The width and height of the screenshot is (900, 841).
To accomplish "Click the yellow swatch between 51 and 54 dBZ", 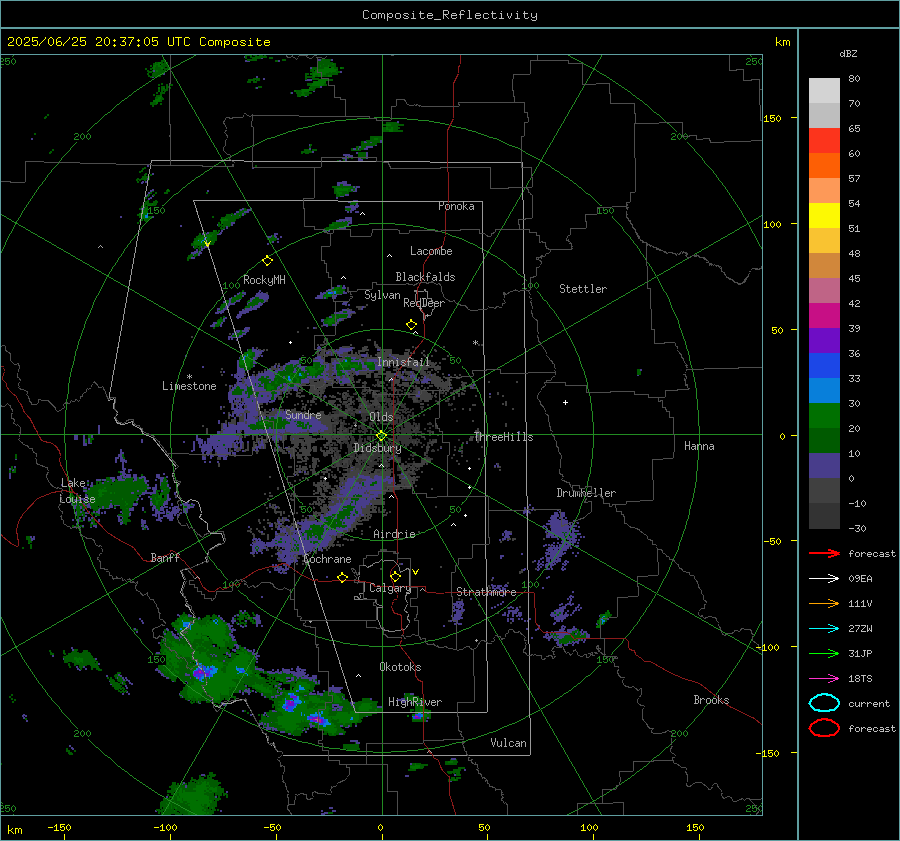I will click(x=824, y=215).
